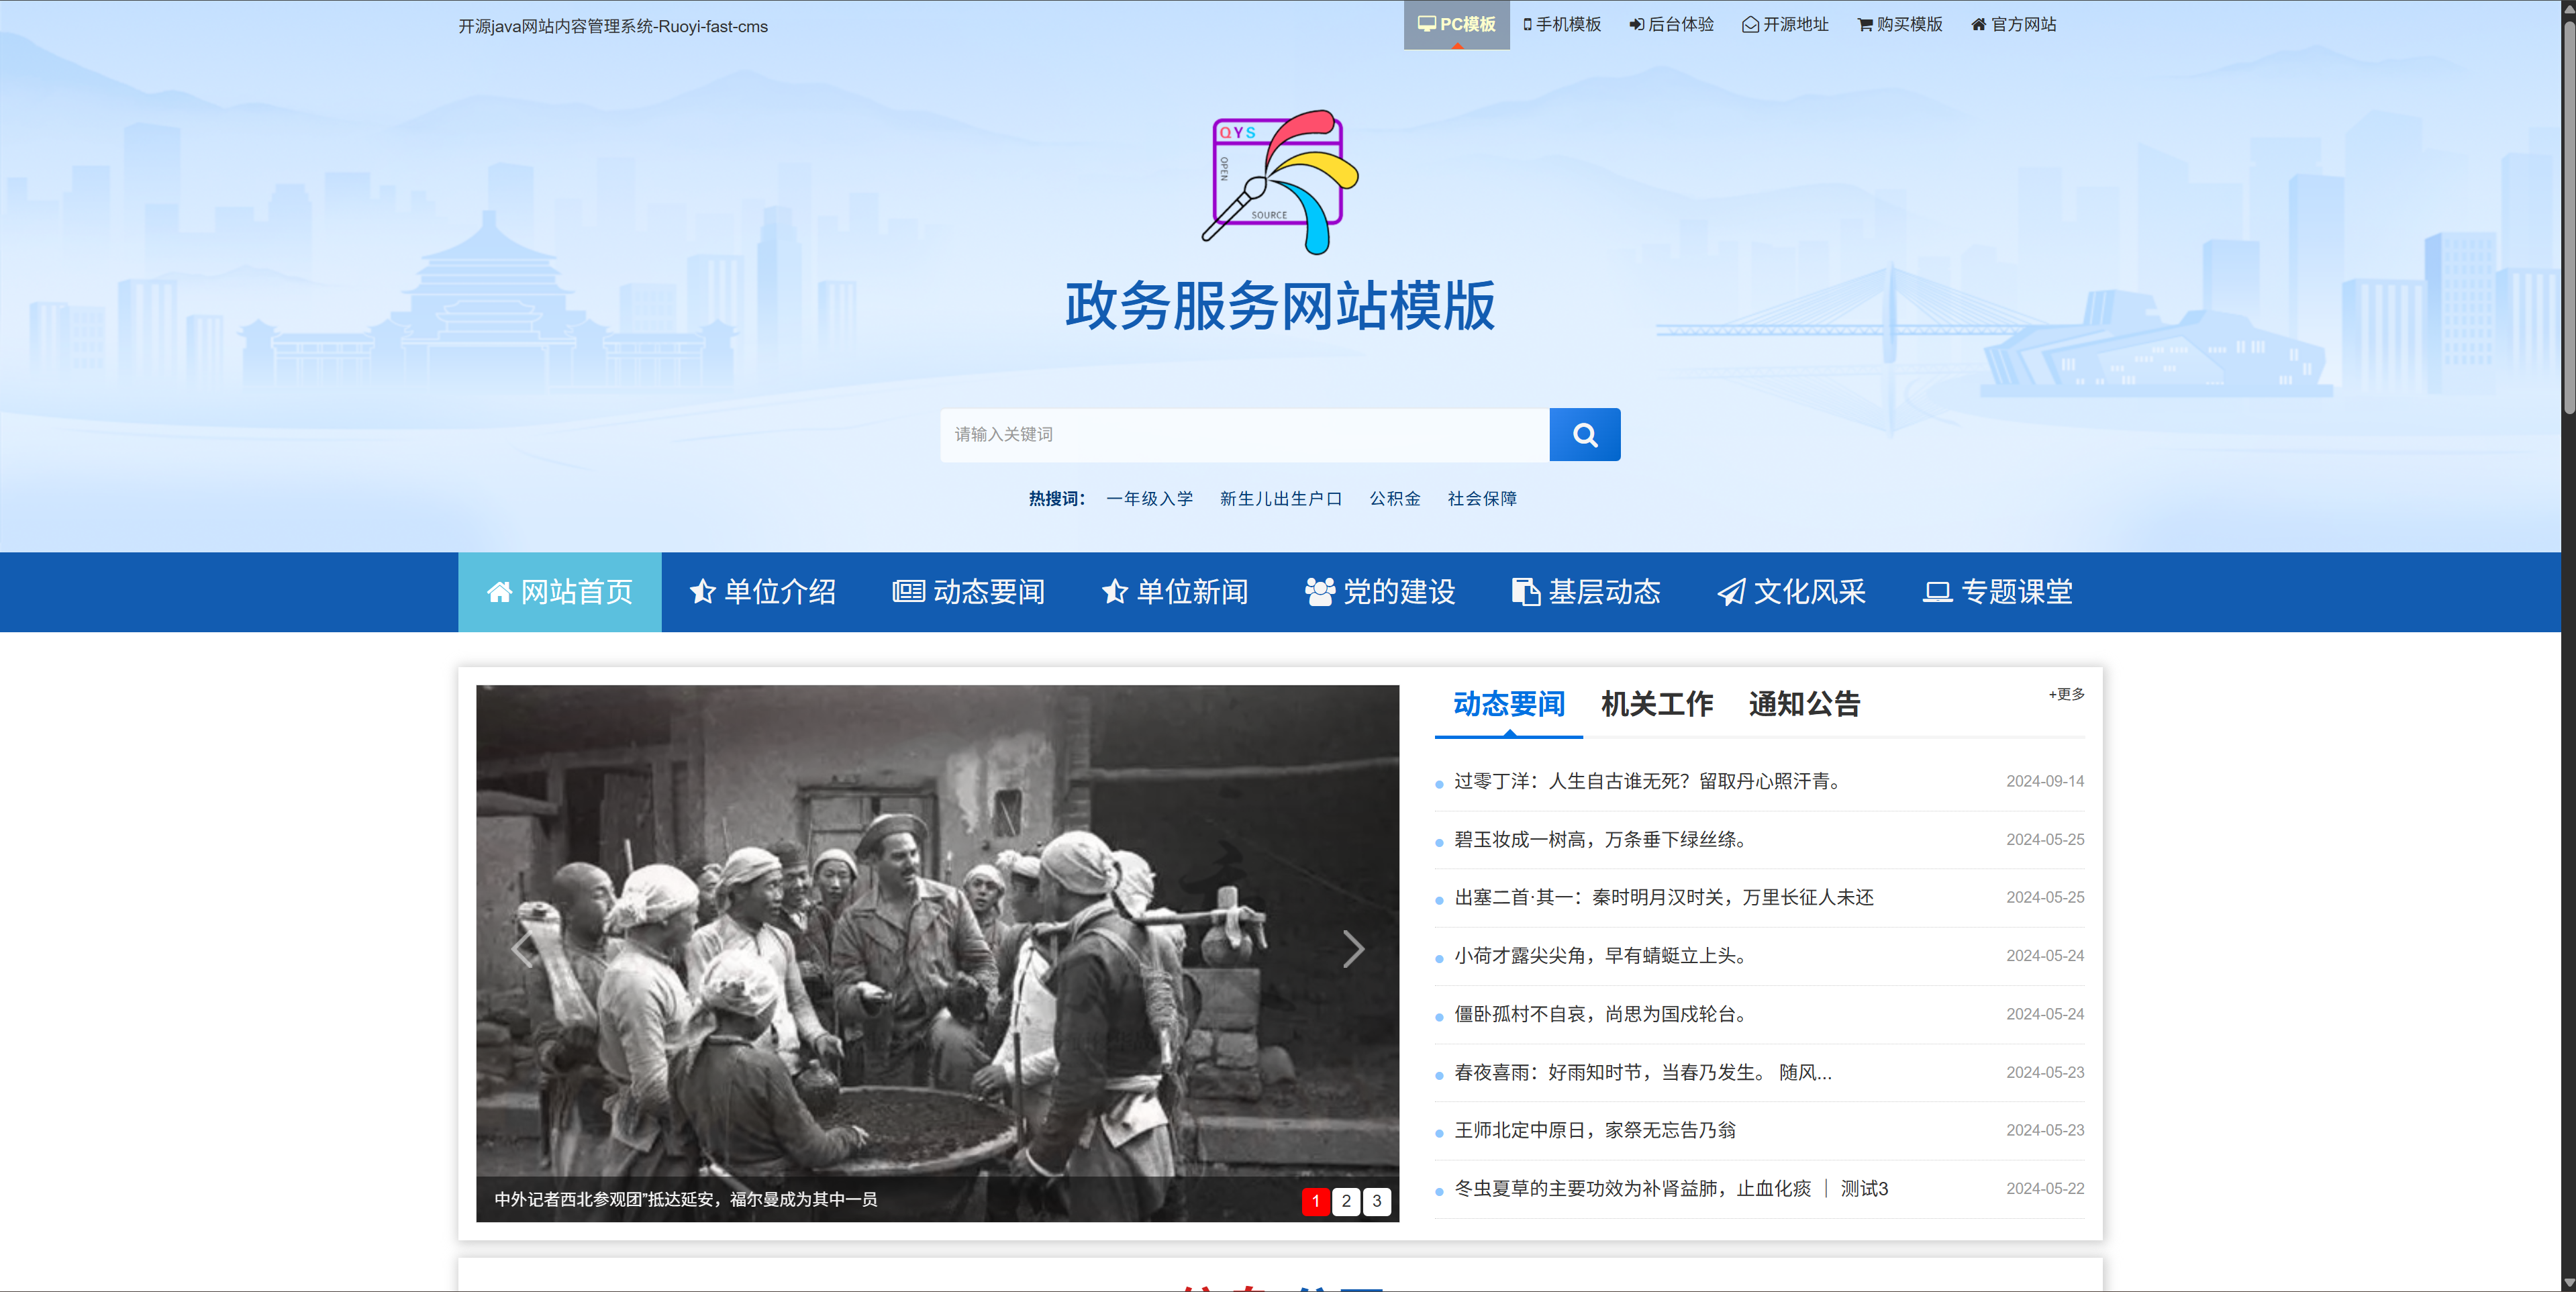The height and width of the screenshot is (1292, 2576).
Task: Go back with carousel previous arrow
Action: [522, 950]
